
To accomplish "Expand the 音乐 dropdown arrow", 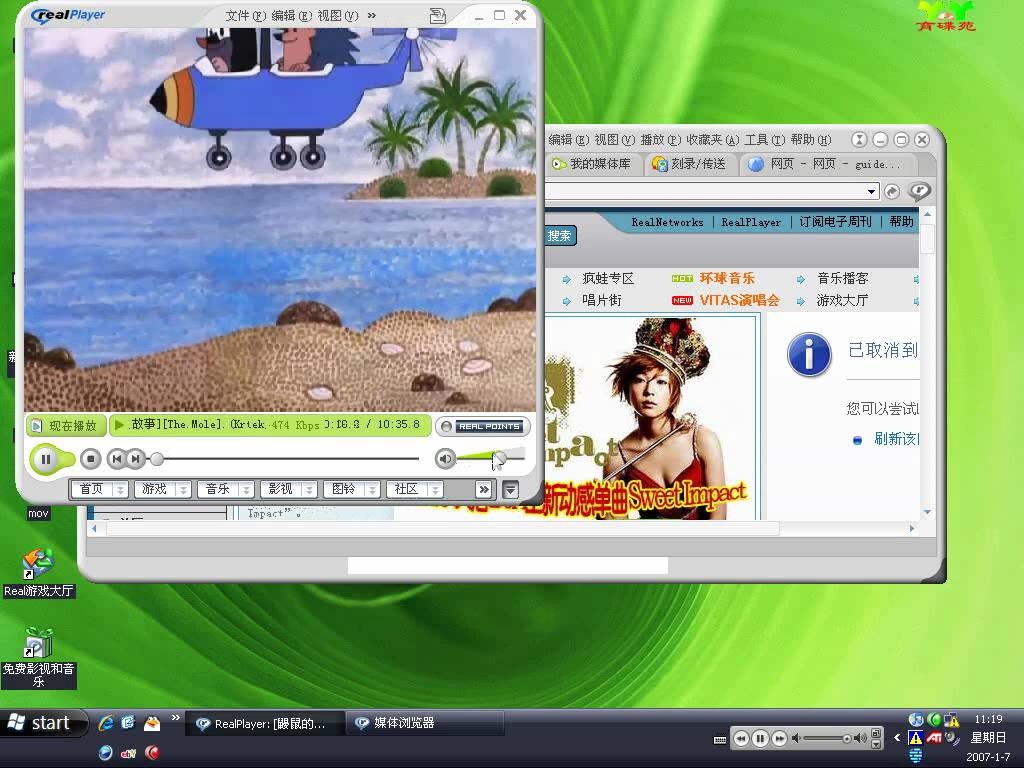I will (x=246, y=489).
